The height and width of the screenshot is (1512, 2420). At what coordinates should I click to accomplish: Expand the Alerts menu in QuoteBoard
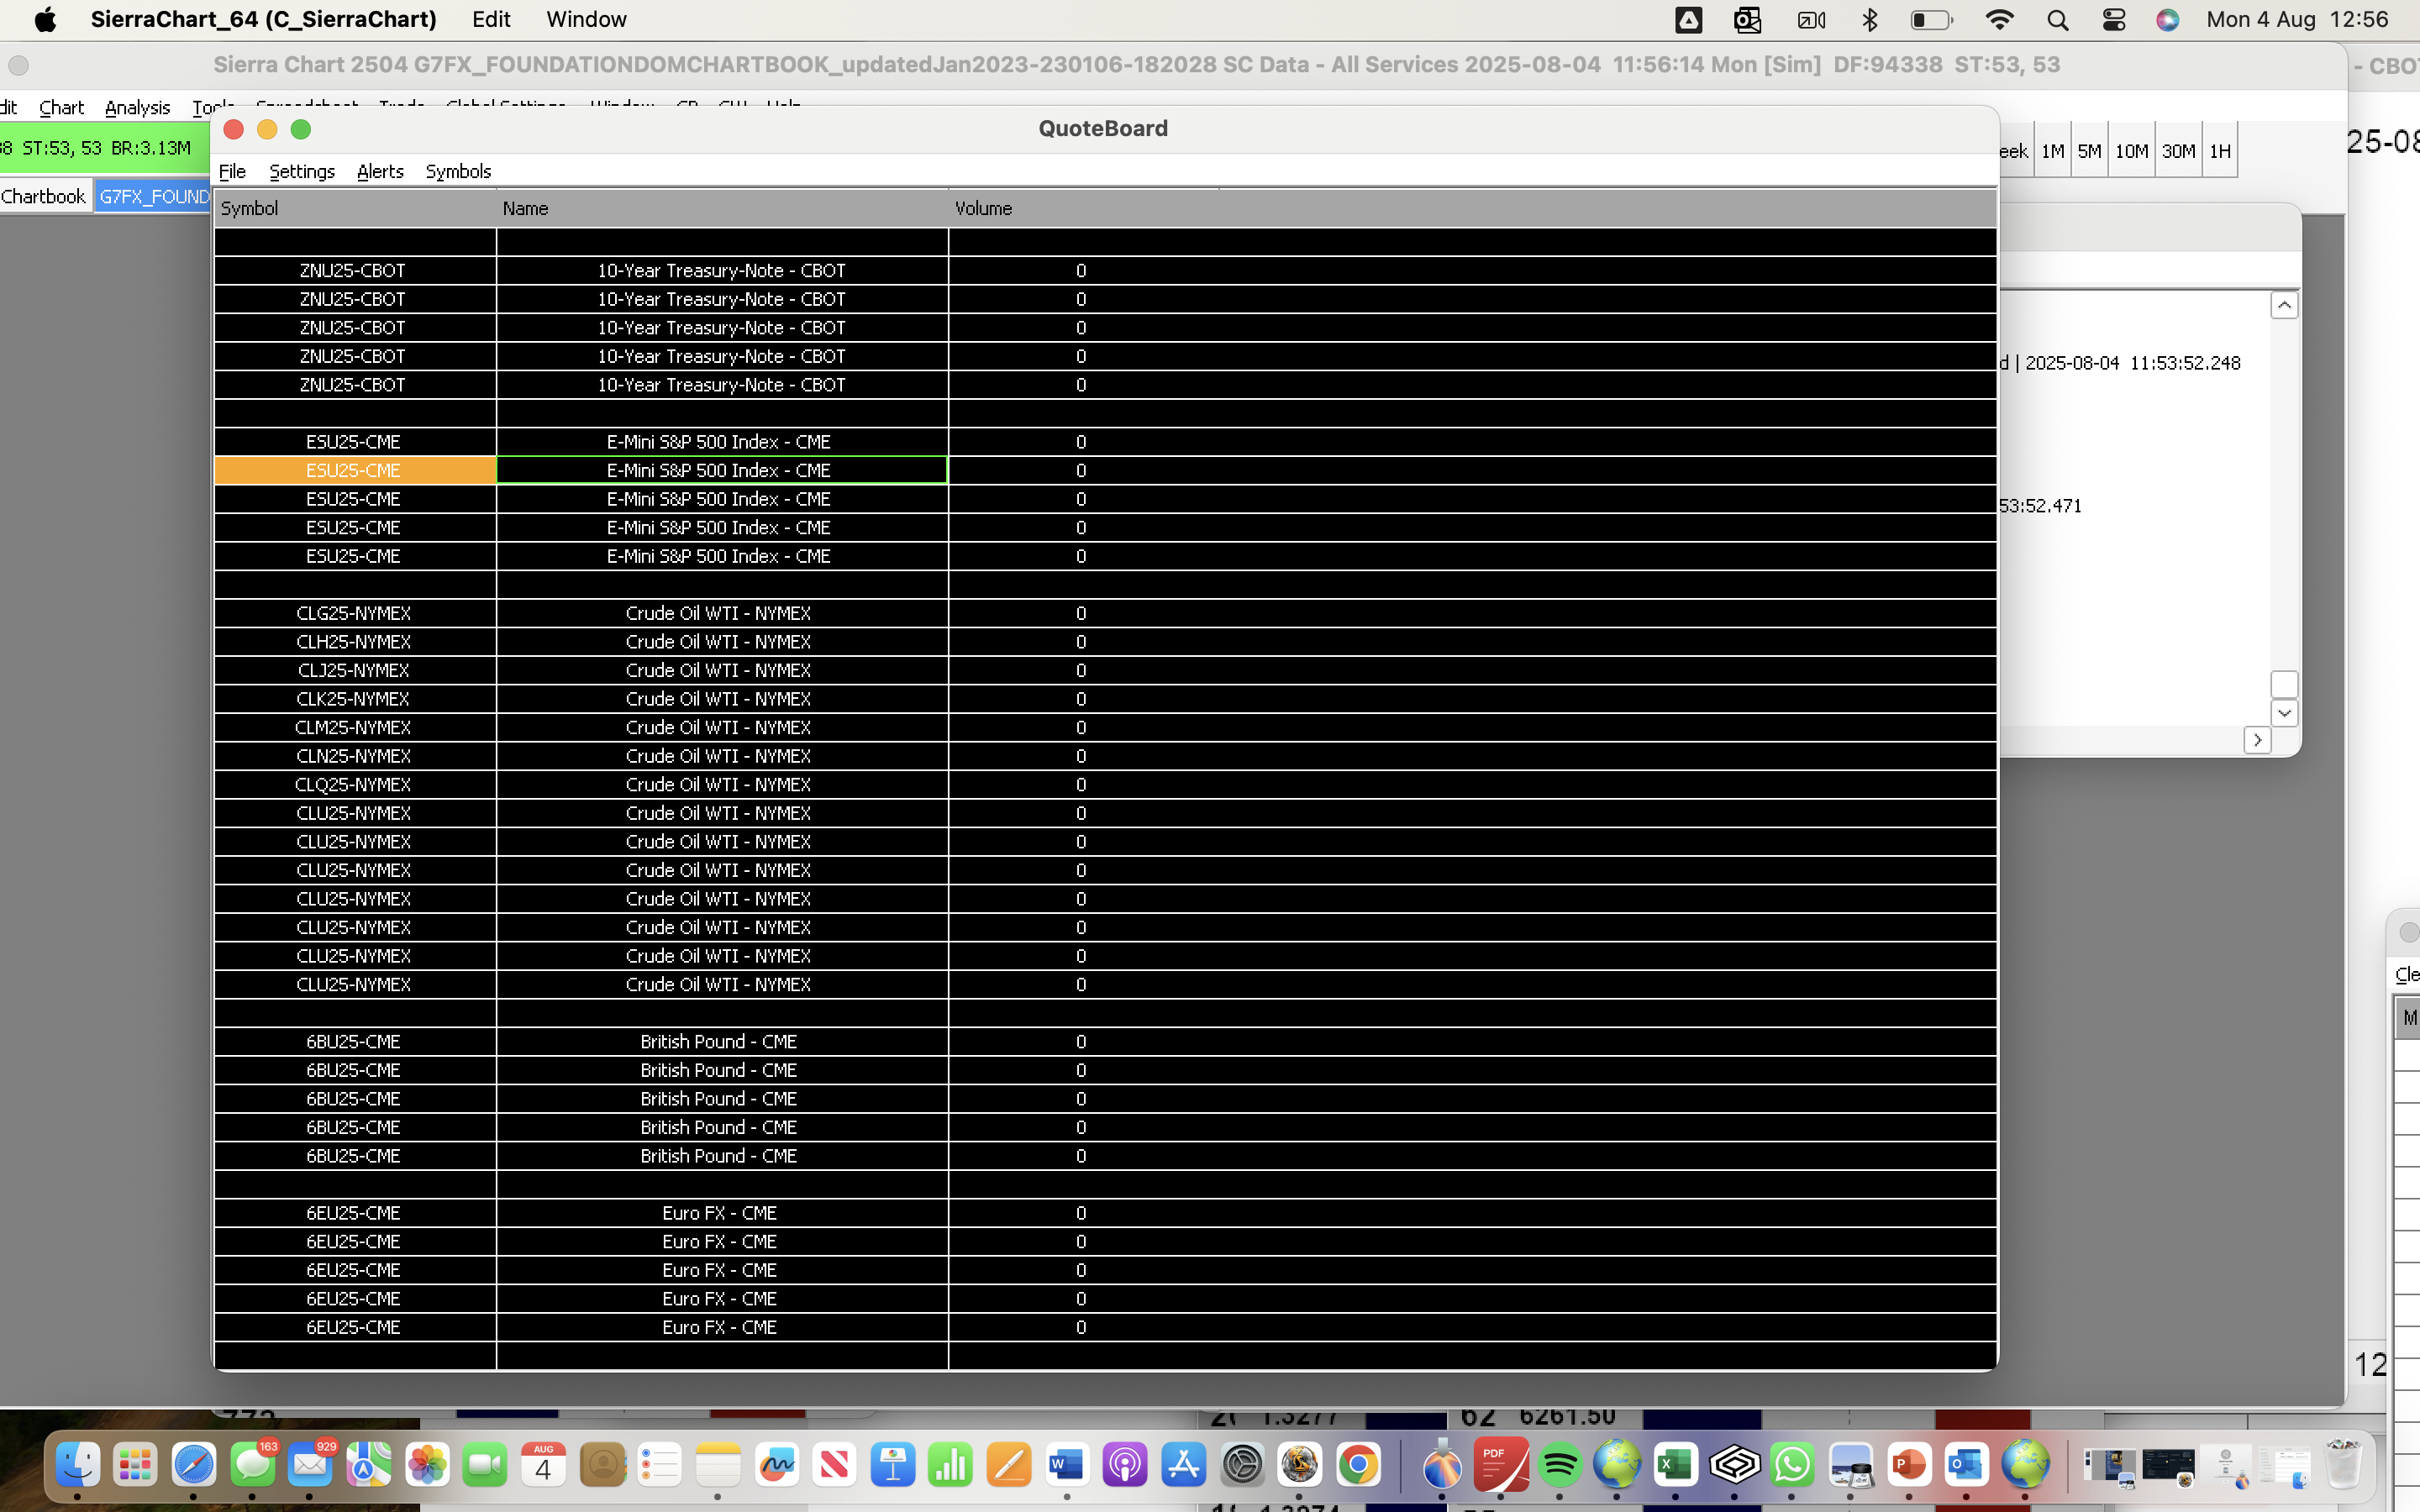(380, 171)
